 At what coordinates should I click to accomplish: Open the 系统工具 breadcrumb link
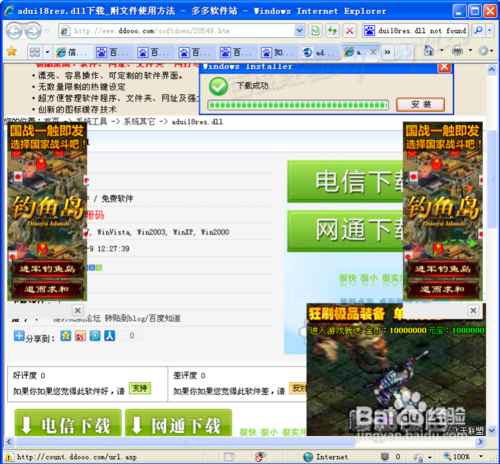pyautogui.click(x=93, y=122)
